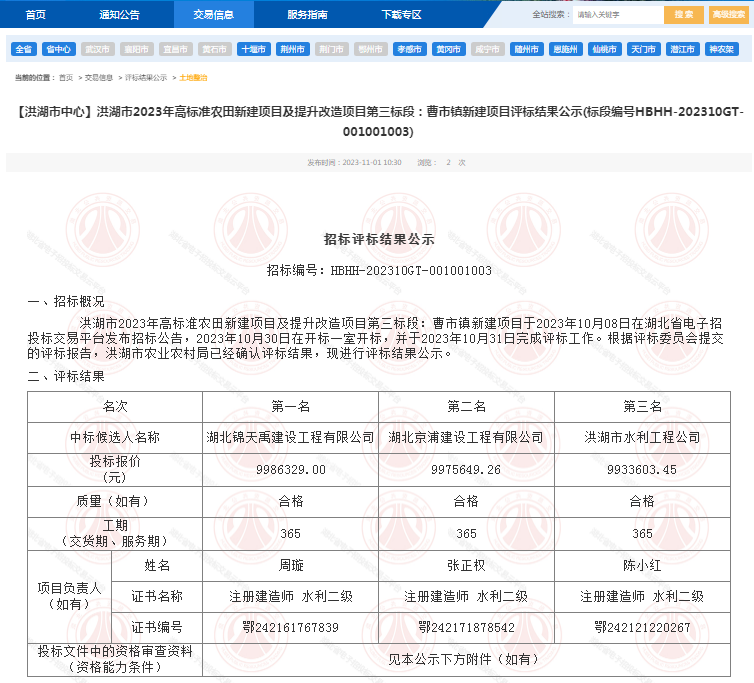
Task: Open 高级搜索 advanced search
Action: pyautogui.click(x=730, y=15)
